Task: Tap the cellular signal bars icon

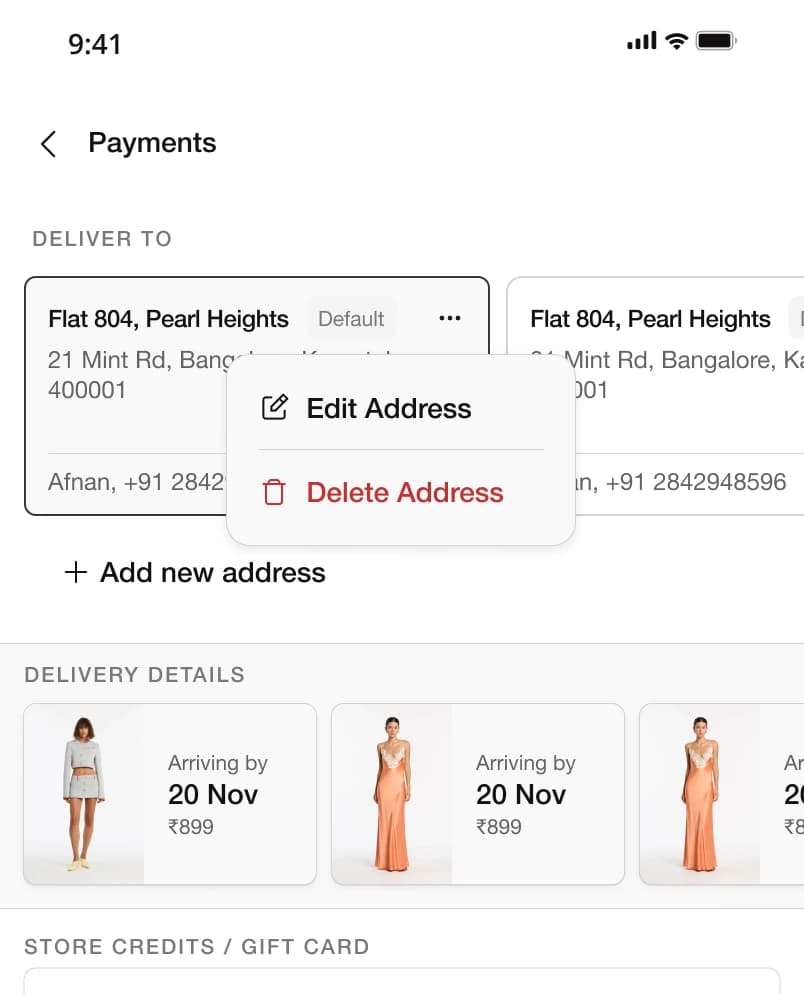Action: coord(641,41)
